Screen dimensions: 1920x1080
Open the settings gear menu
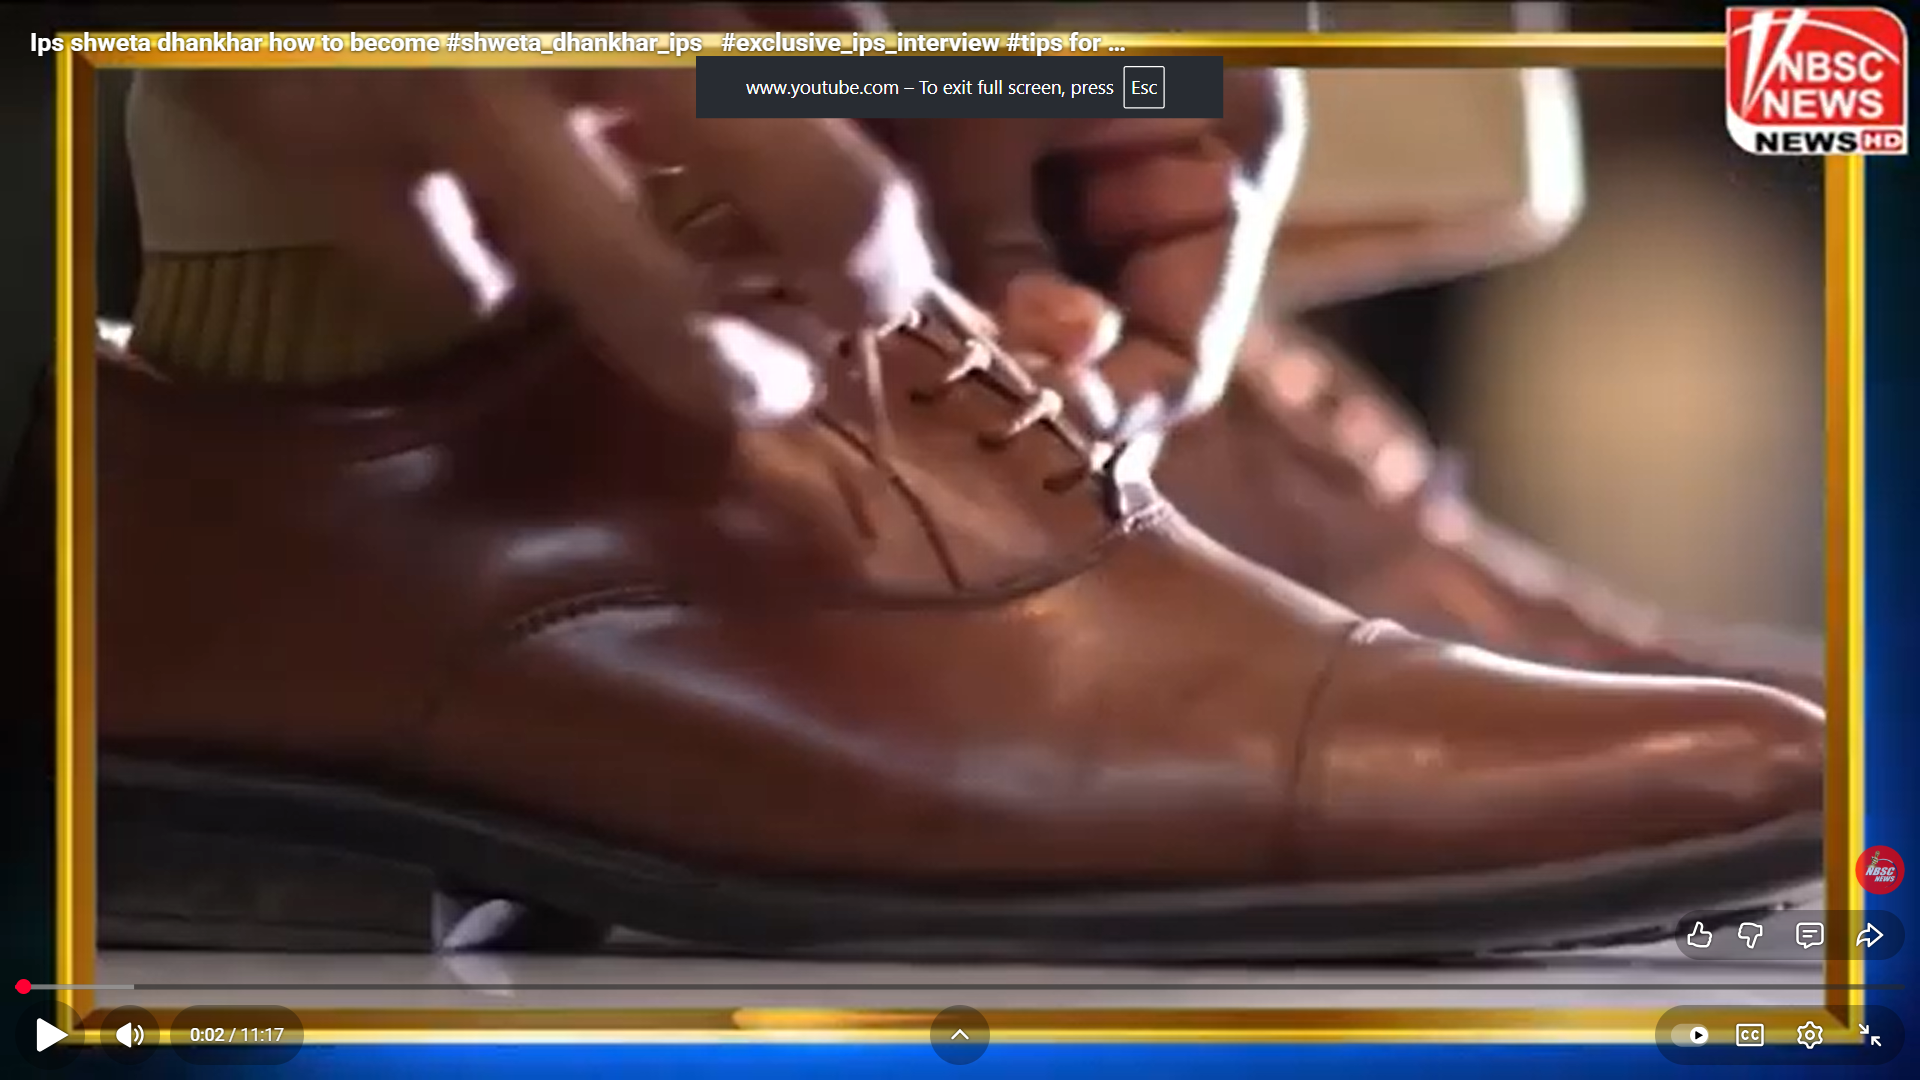coord(1809,1035)
